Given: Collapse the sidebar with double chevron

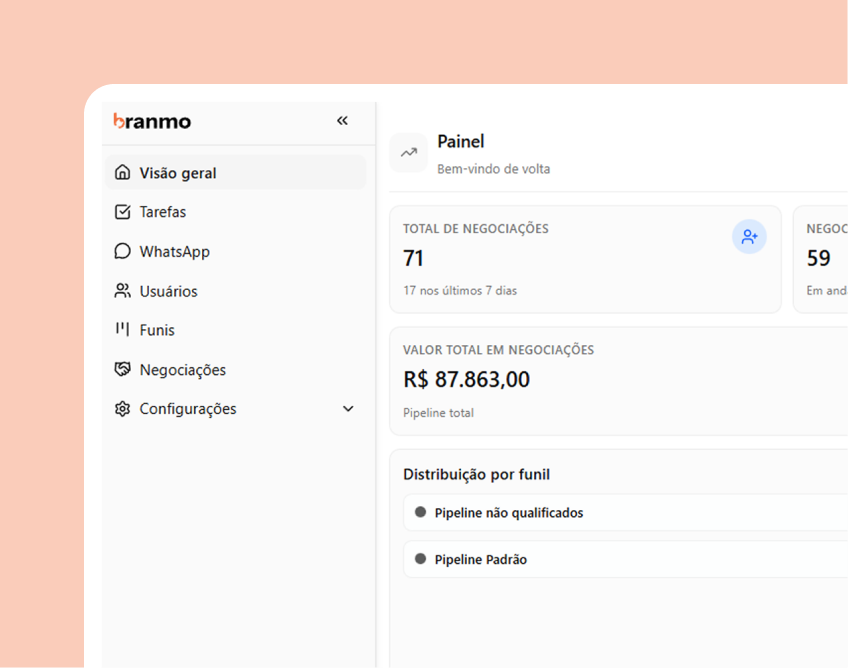Looking at the screenshot, I should point(342,121).
